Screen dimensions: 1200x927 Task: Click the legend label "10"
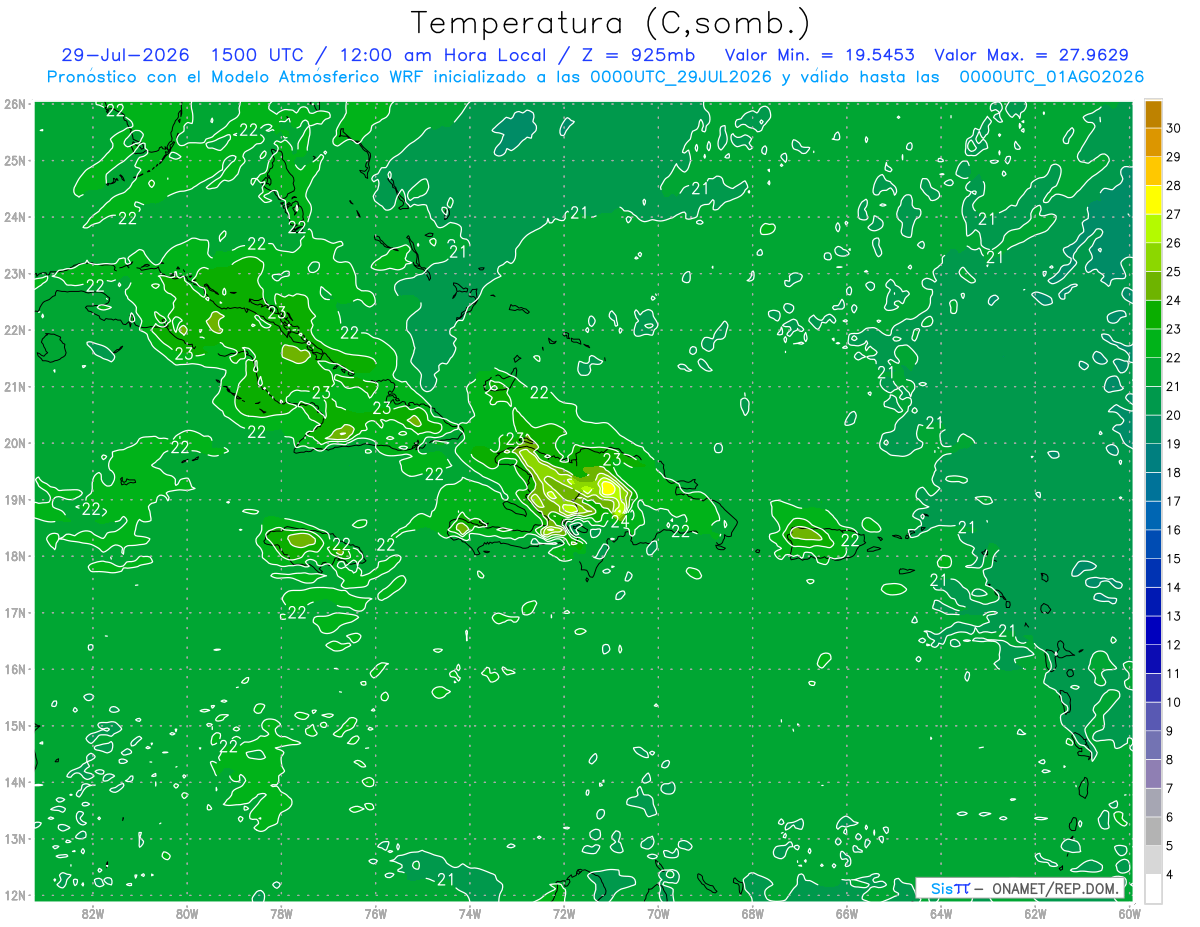pyautogui.click(x=1173, y=702)
